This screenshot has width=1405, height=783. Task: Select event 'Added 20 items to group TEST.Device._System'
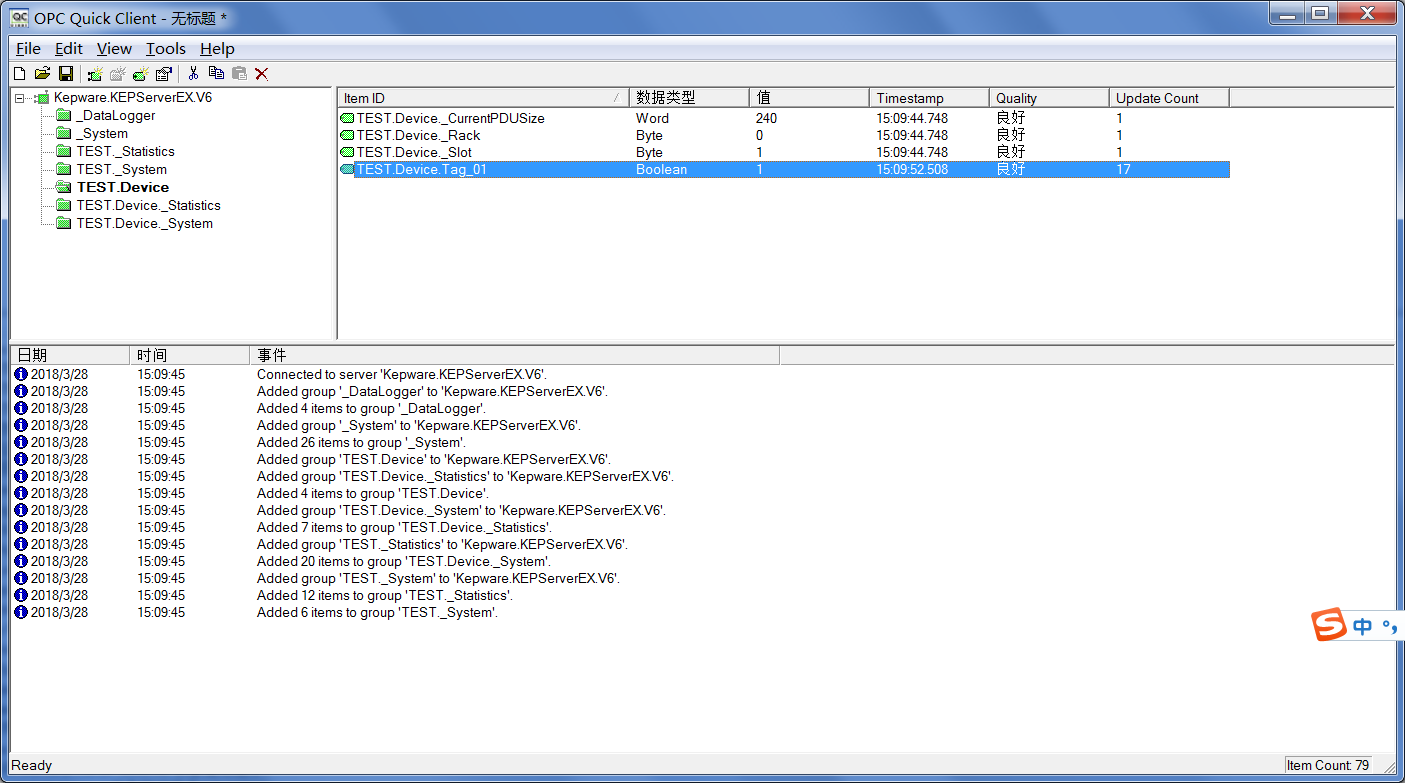404,561
